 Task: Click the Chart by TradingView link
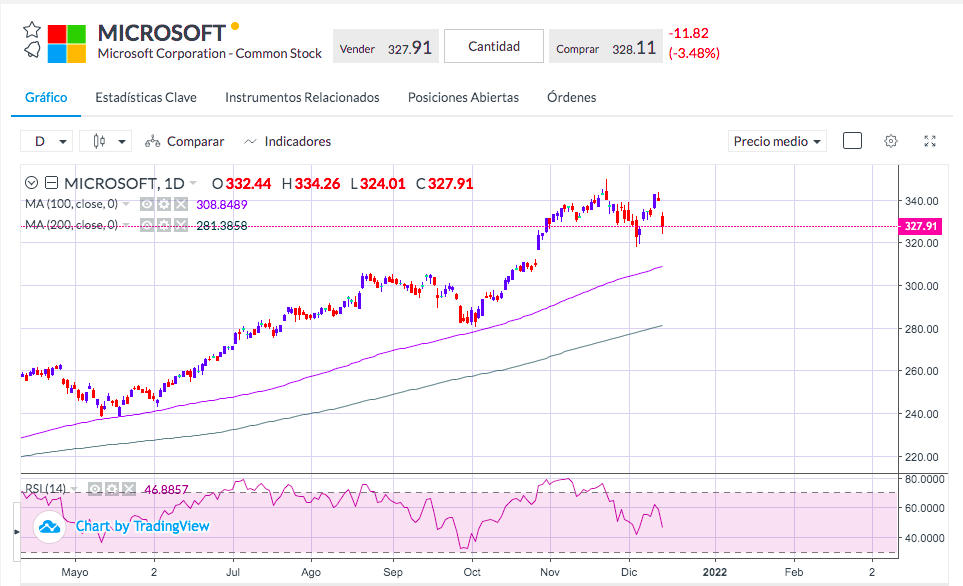pyautogui.click(x=142, y=526)
